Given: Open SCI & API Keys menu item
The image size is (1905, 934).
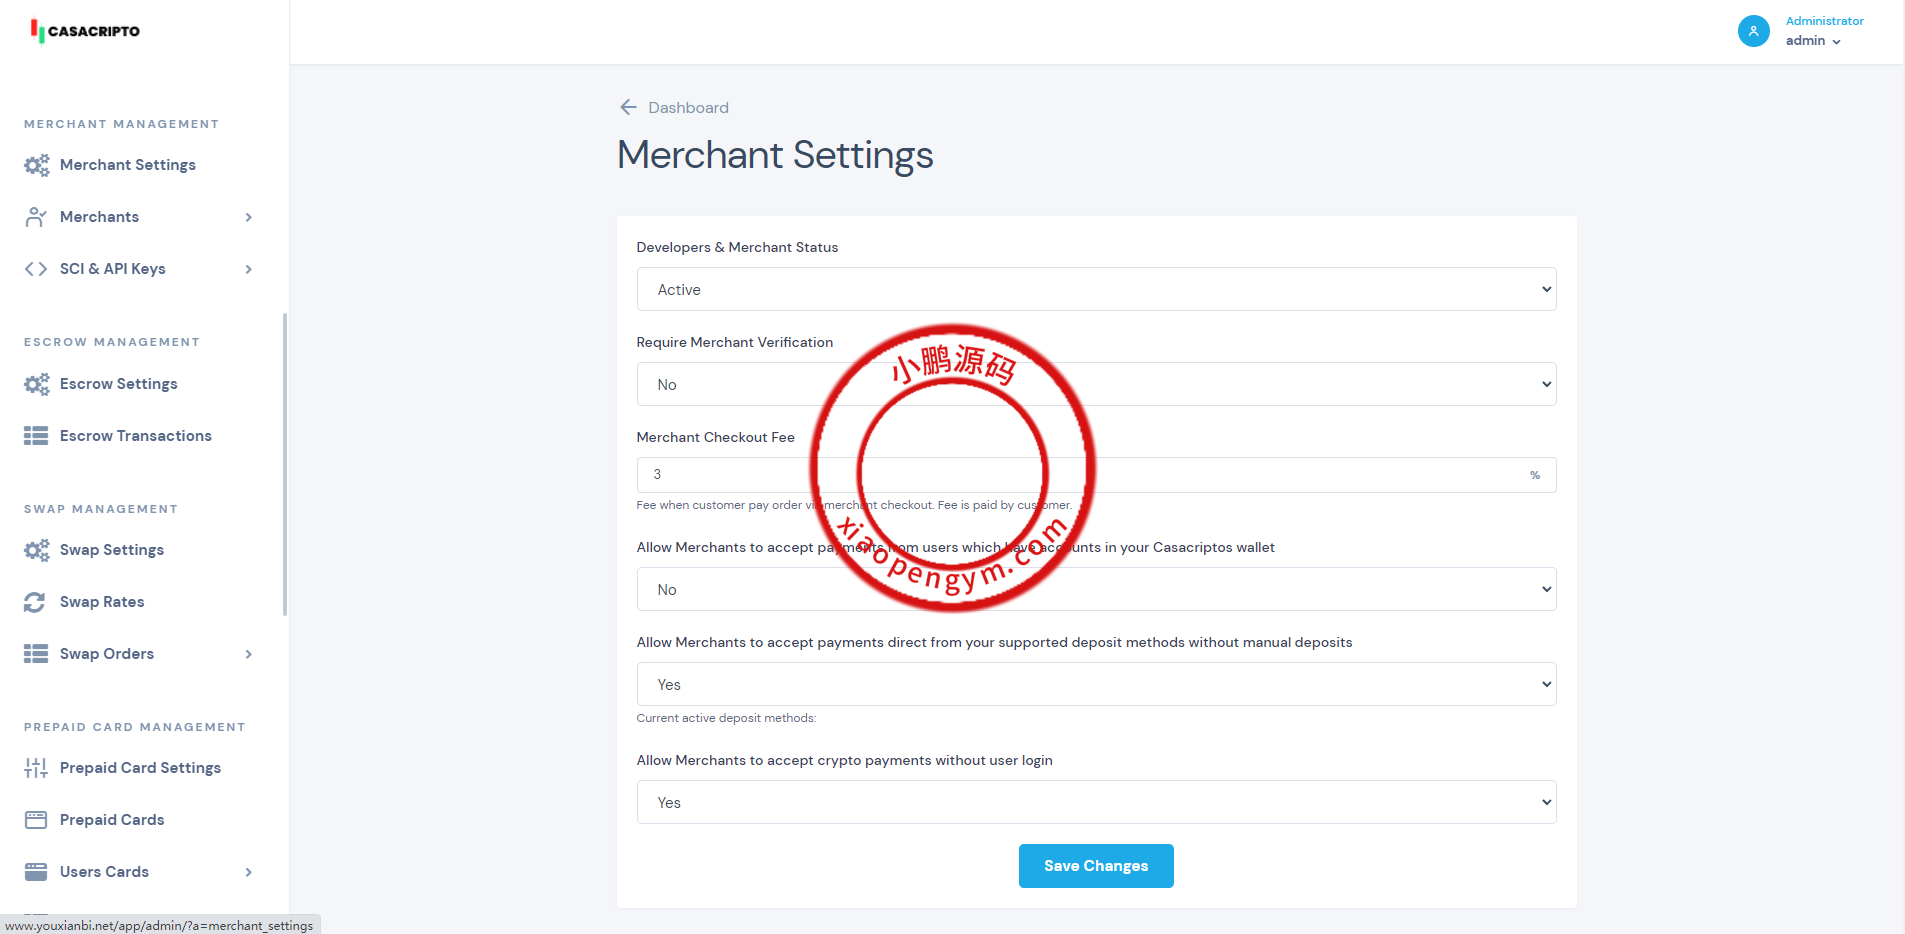Looking at the screenshot, I should tap(112, 269).
